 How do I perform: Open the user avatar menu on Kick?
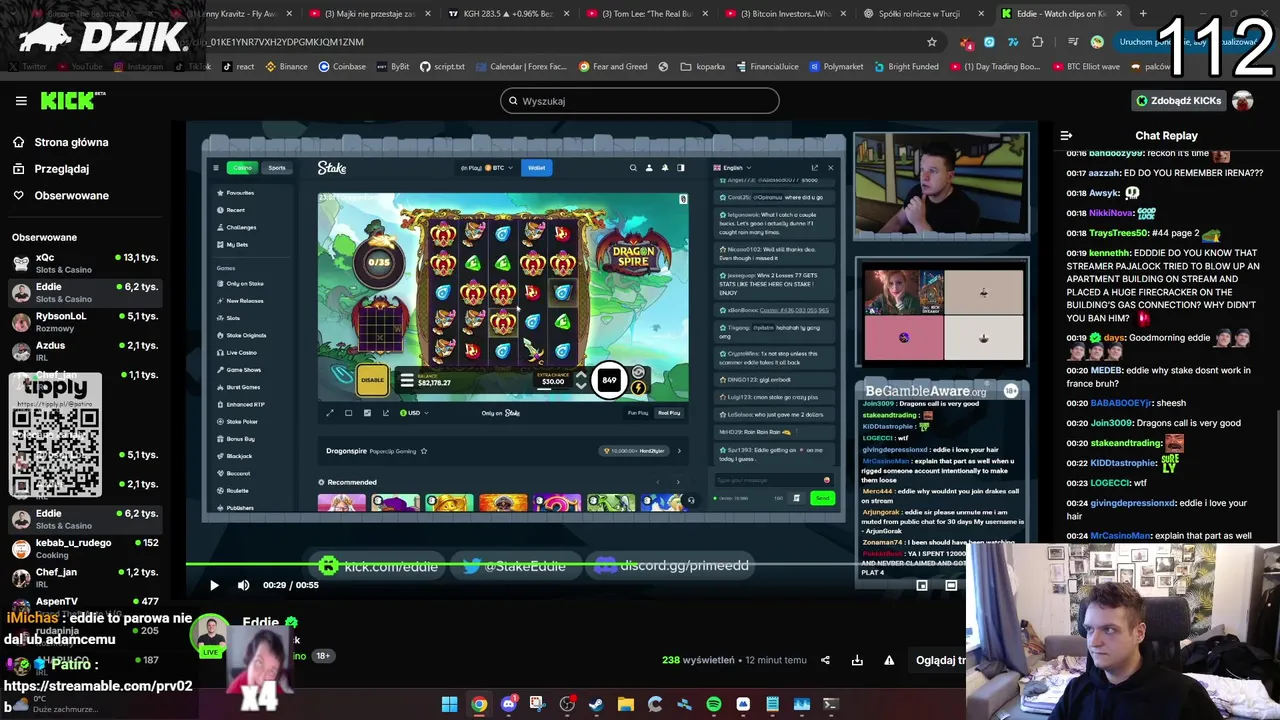click(1242, 101)
